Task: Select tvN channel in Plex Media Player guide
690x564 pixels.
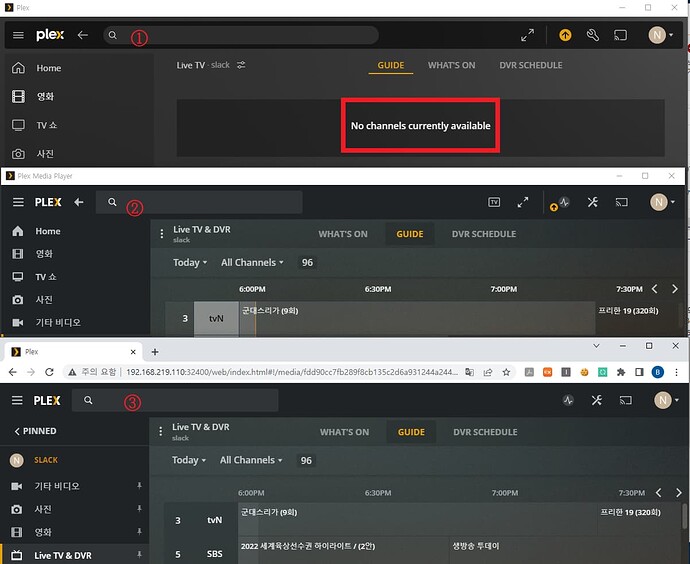Action: [x=216, y=319]
